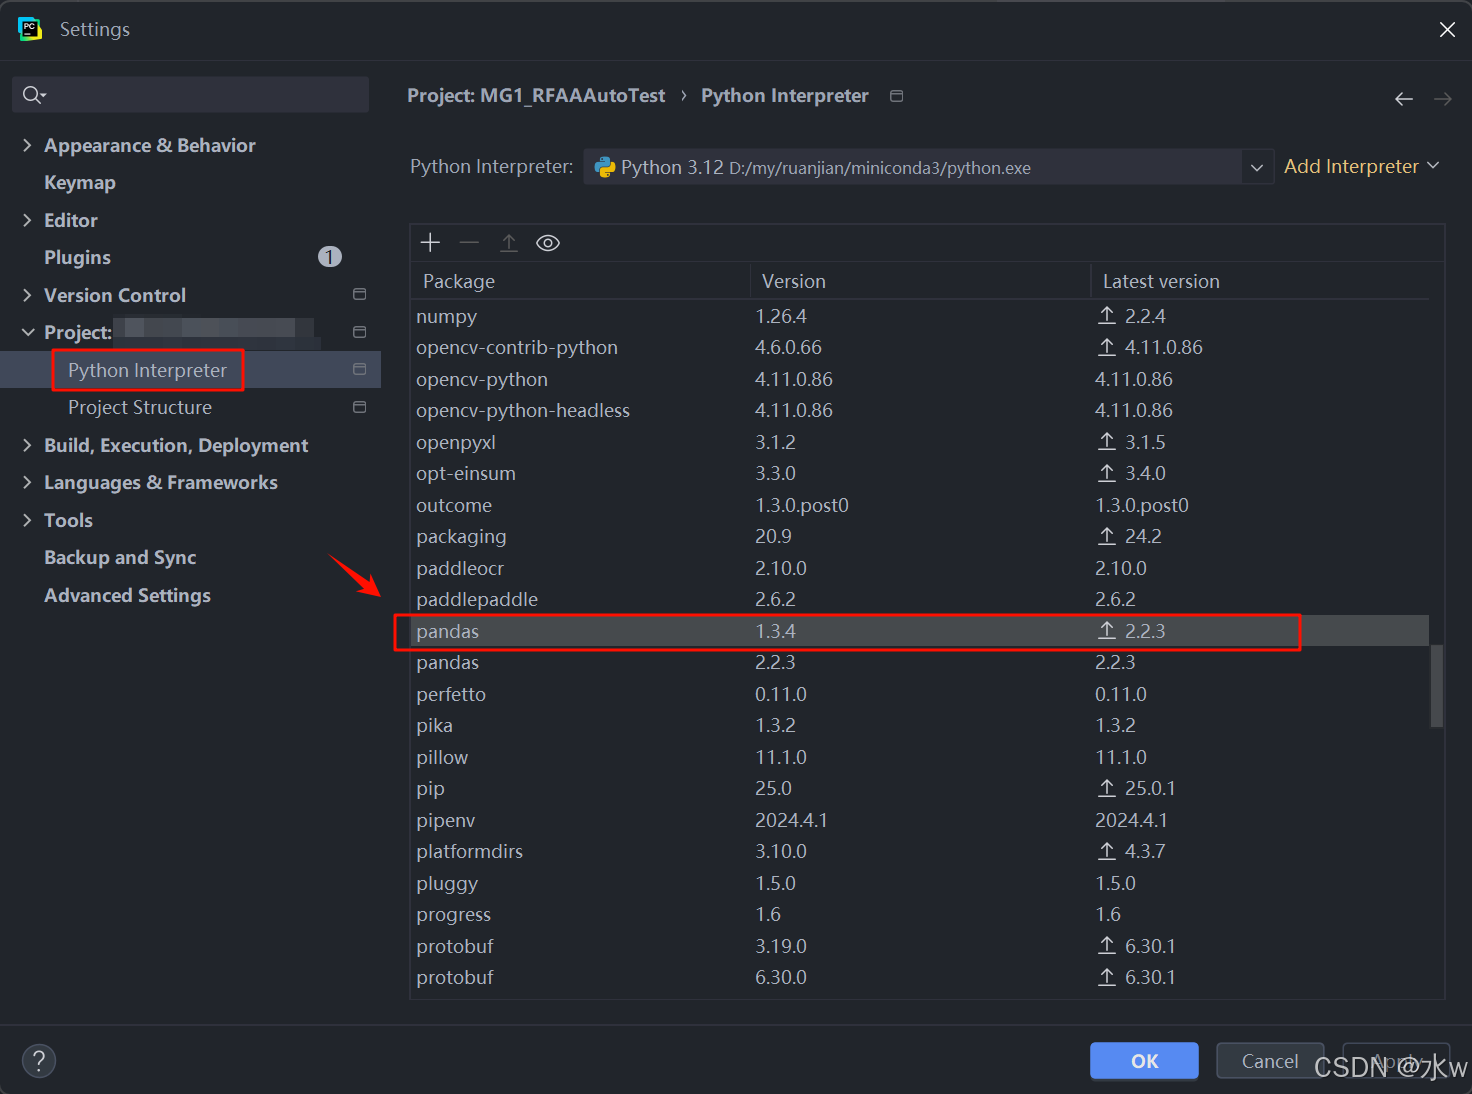Close the Settings dialog
This screenshot has width=1472, height=1094.
(x=1447, y=30)
